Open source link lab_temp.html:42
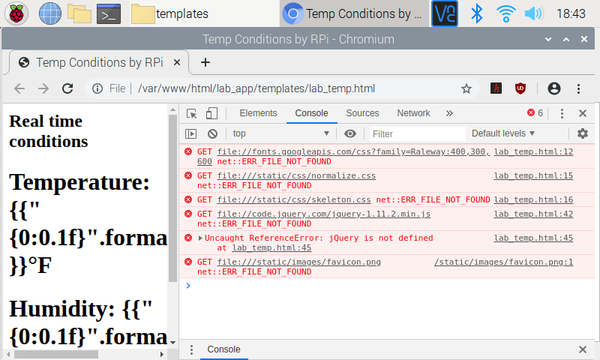This screenshot has width=600, height=360. (x=533, y=214)
